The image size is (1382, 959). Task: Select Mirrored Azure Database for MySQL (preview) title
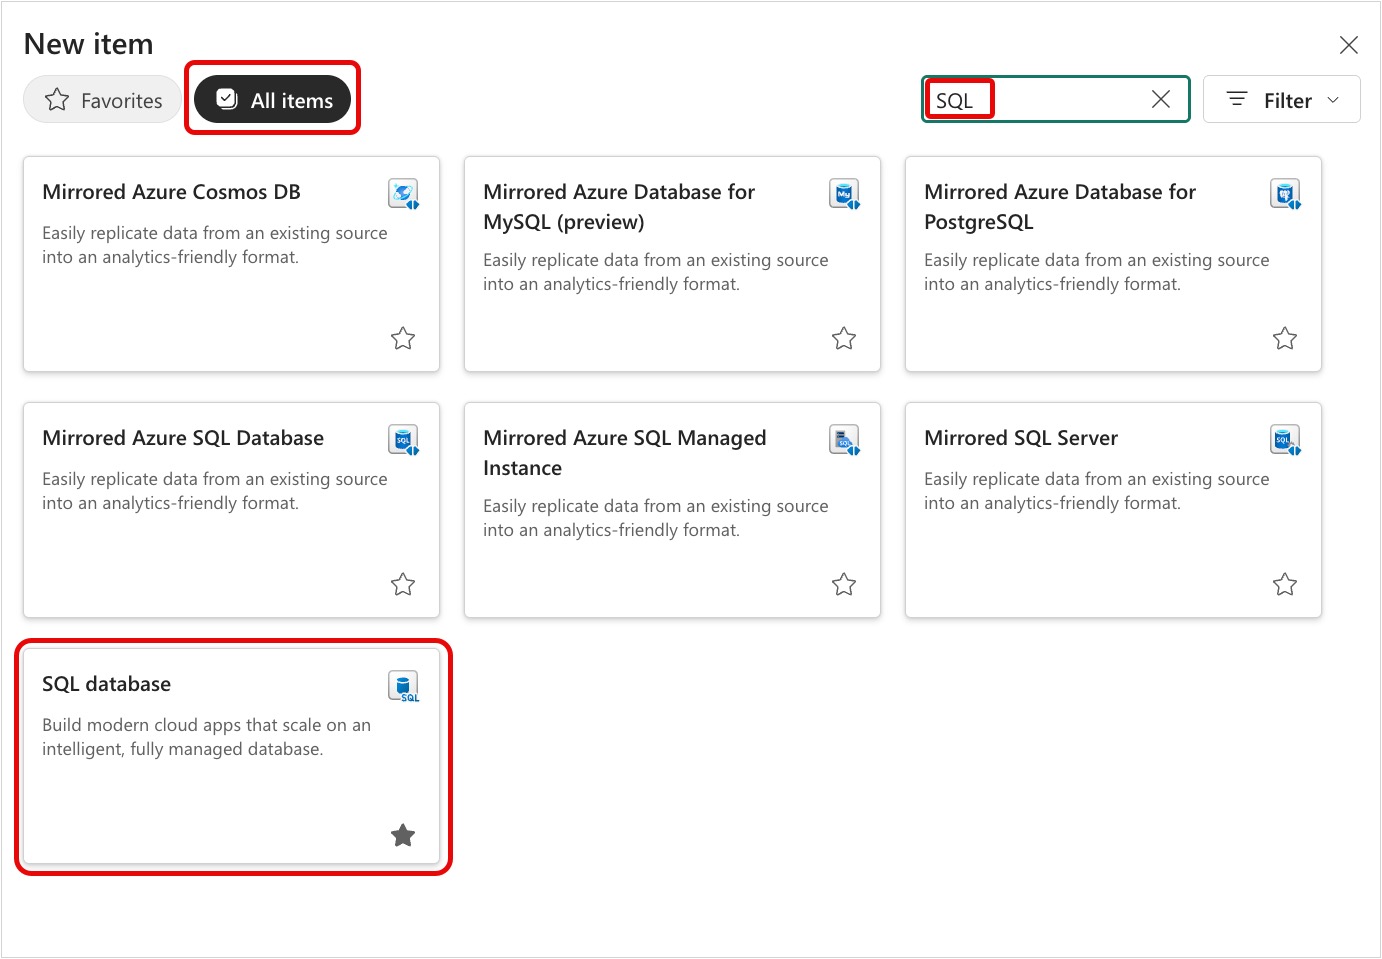619,207
